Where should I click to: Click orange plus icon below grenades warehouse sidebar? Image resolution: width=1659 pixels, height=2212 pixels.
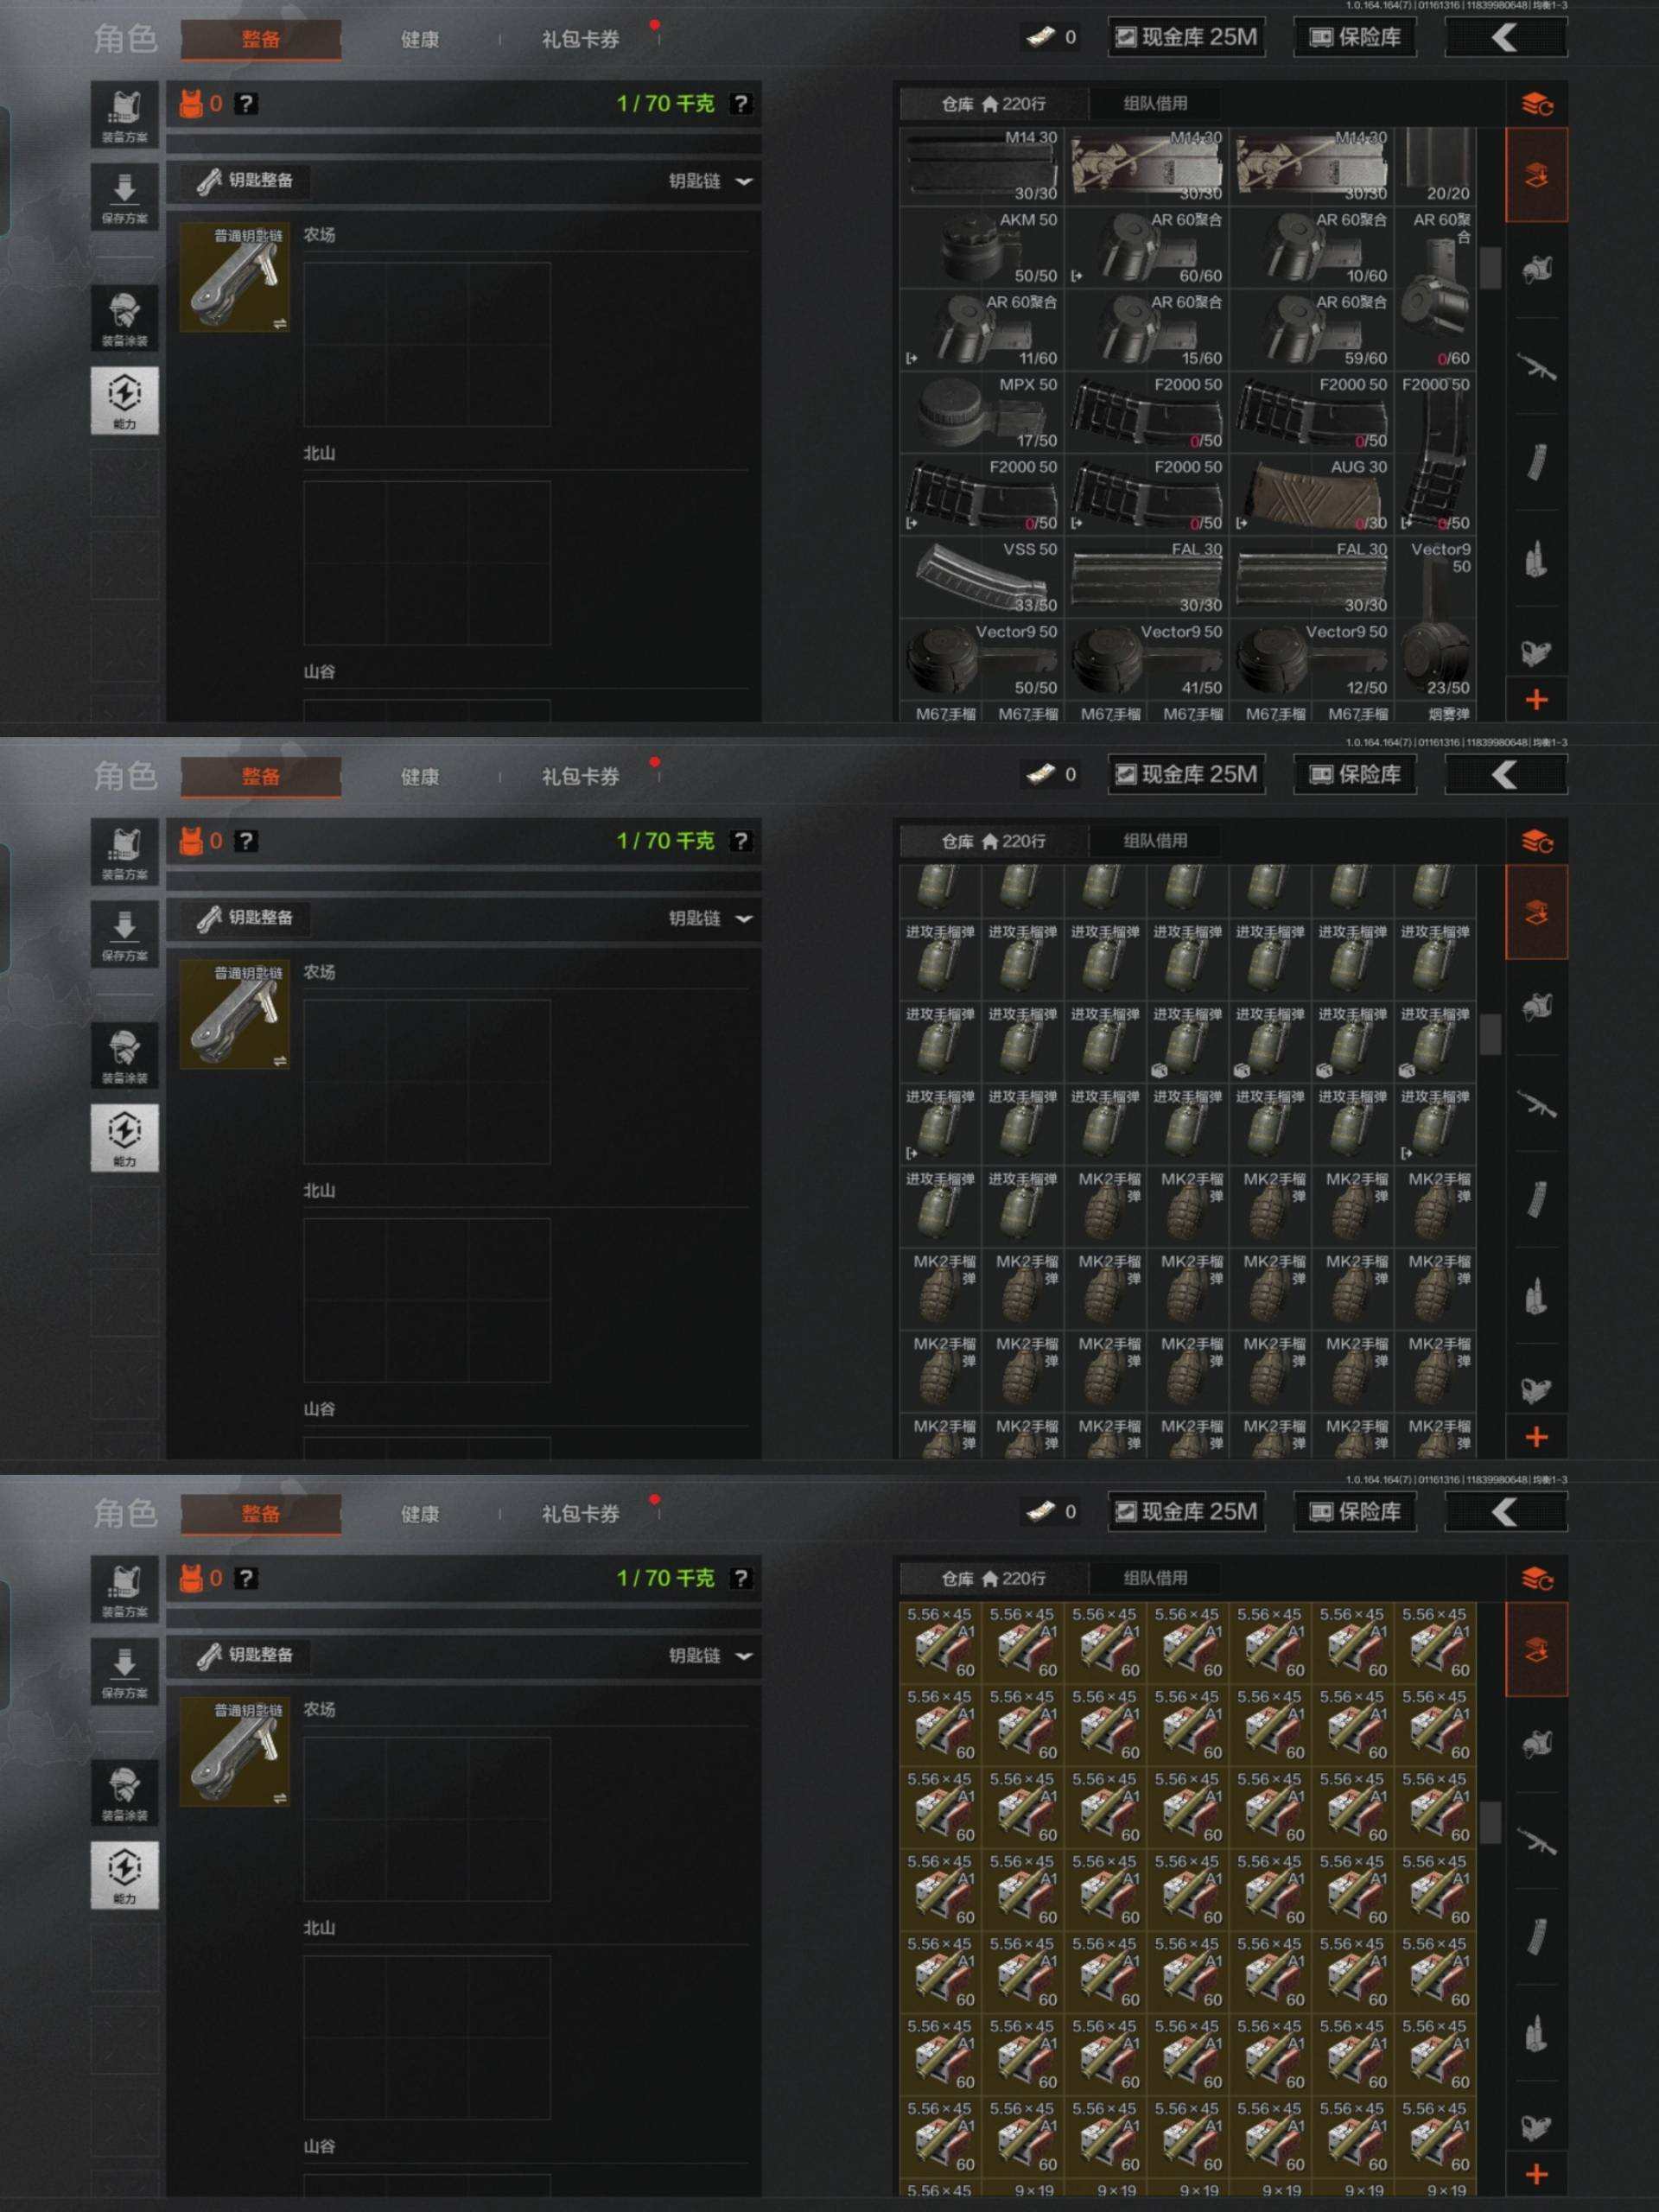(x=1536, y=1437)
